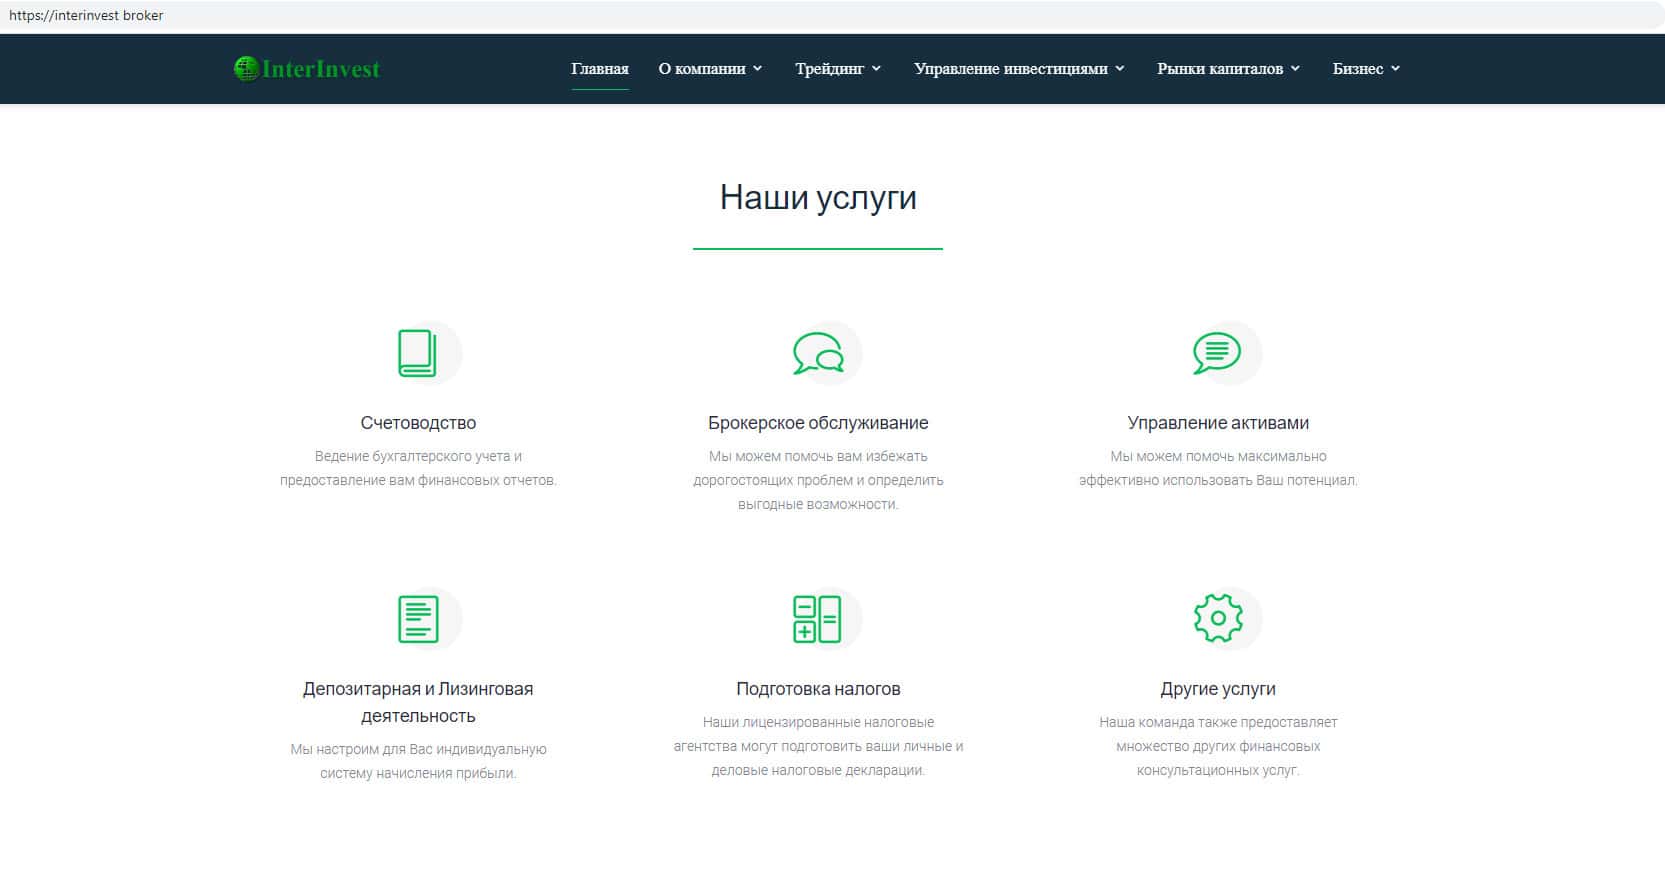Screen dimensions: 1665x885
Task: Expand the Бизнес navigation menu
Action: (x=1366, y=69)
